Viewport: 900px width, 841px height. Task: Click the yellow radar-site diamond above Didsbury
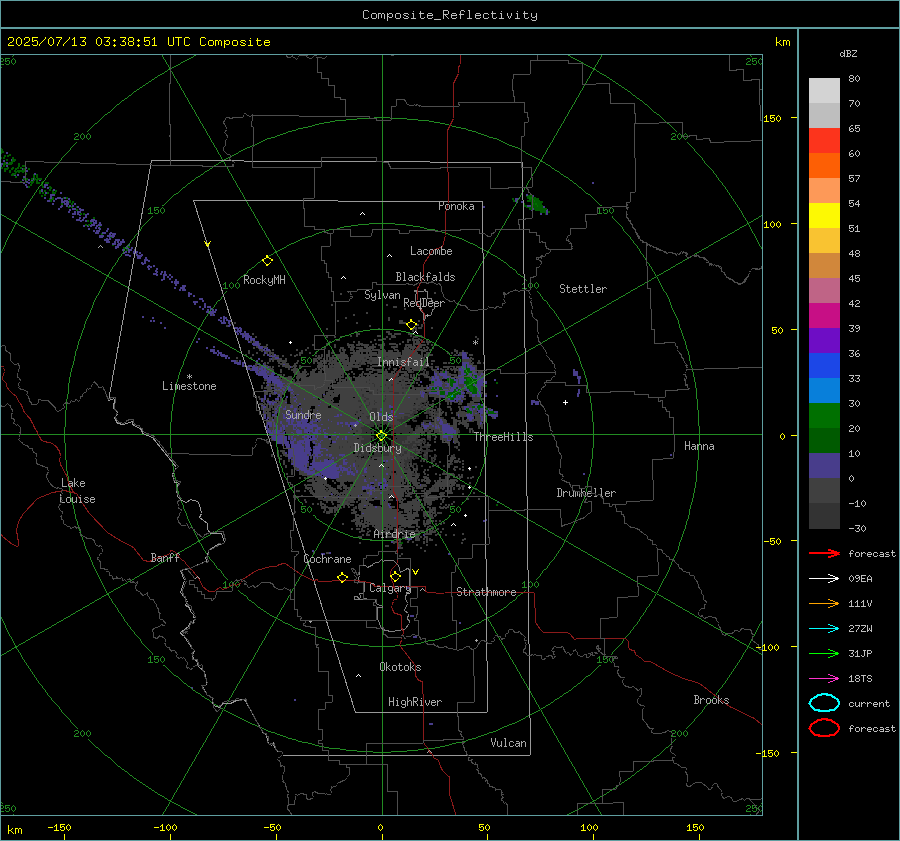click(381, 436)
